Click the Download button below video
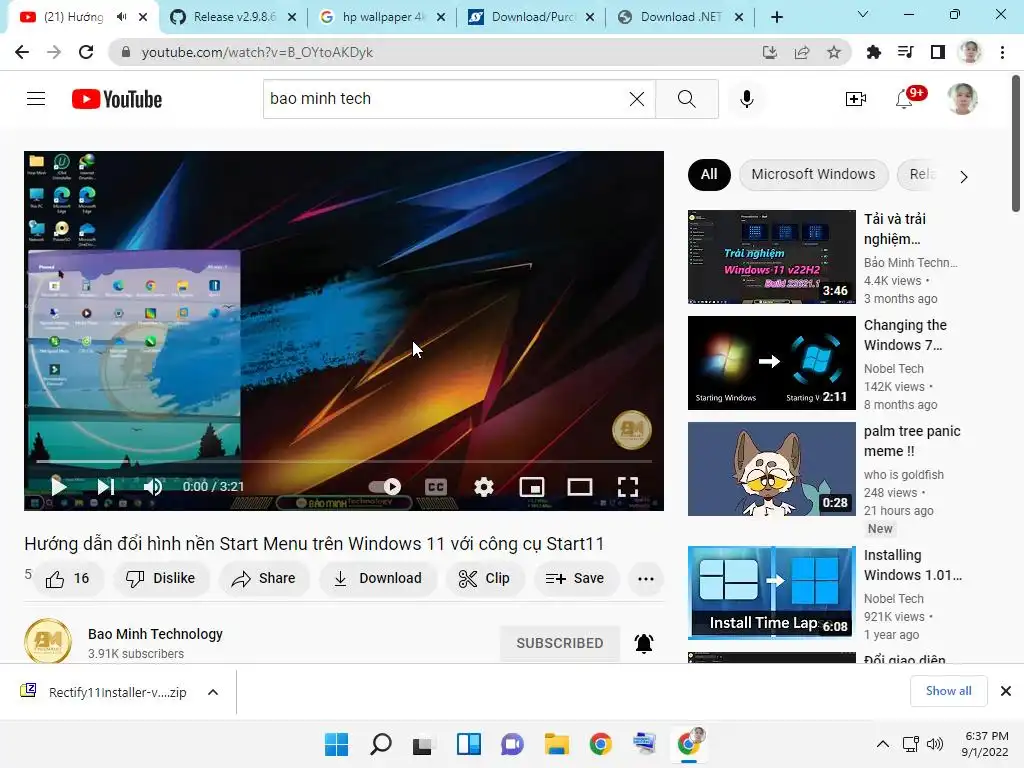The height and width of the screenshot is (768, 1024). point(377,579)
